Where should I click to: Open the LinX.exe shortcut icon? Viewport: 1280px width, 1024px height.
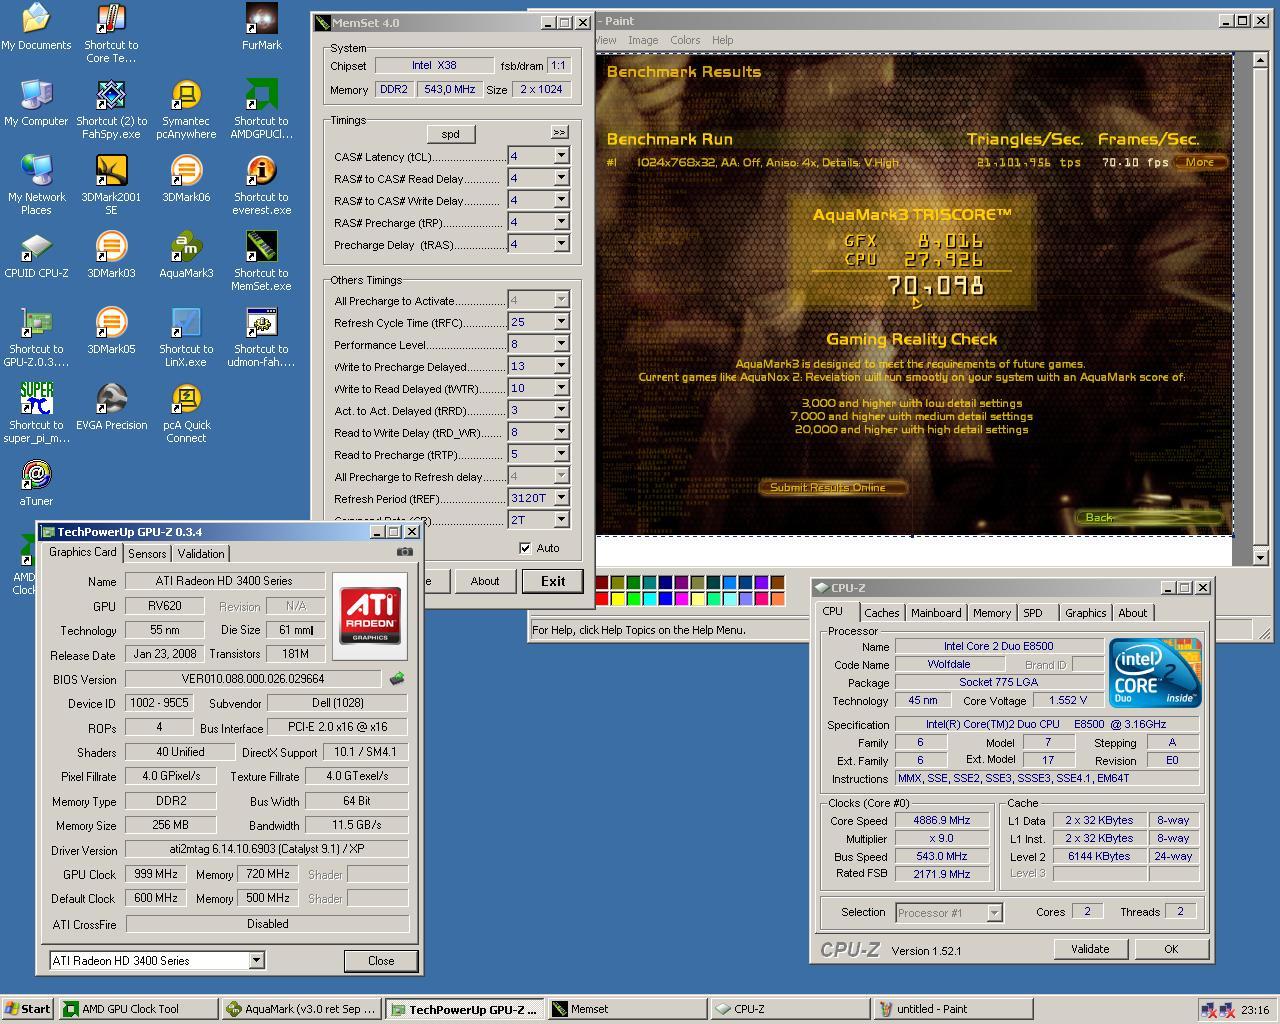(x=186, y=337)
